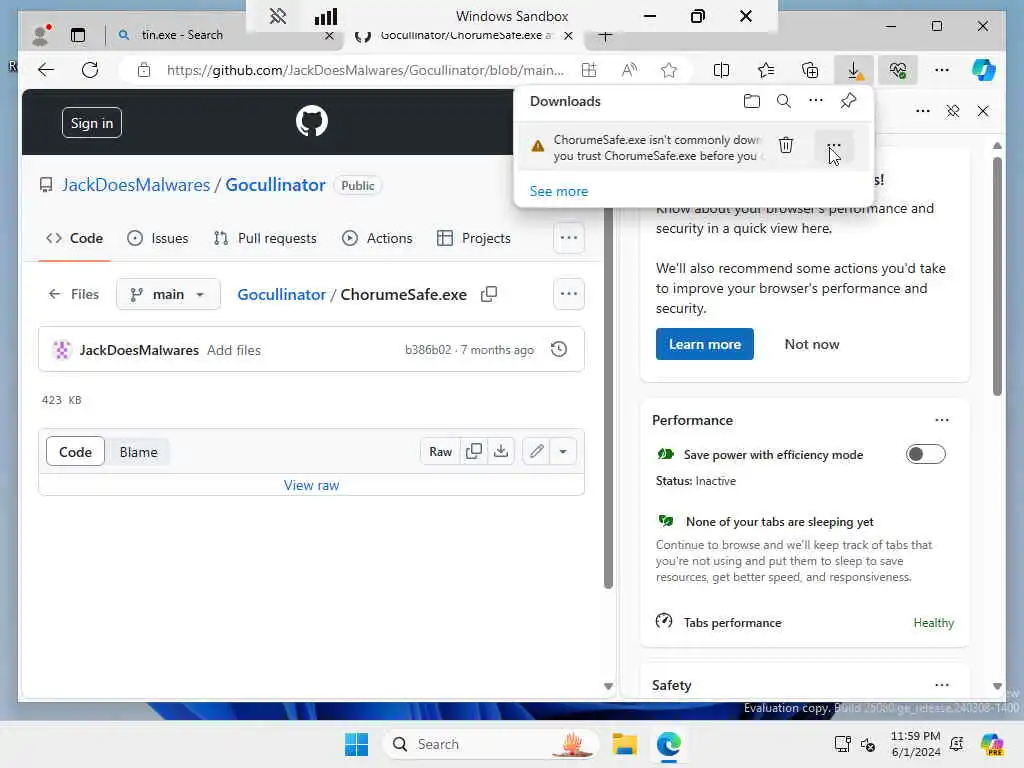This screenshot has width=1024, height=768.
Task: Open new tab plus button
Action: (605, 36)
